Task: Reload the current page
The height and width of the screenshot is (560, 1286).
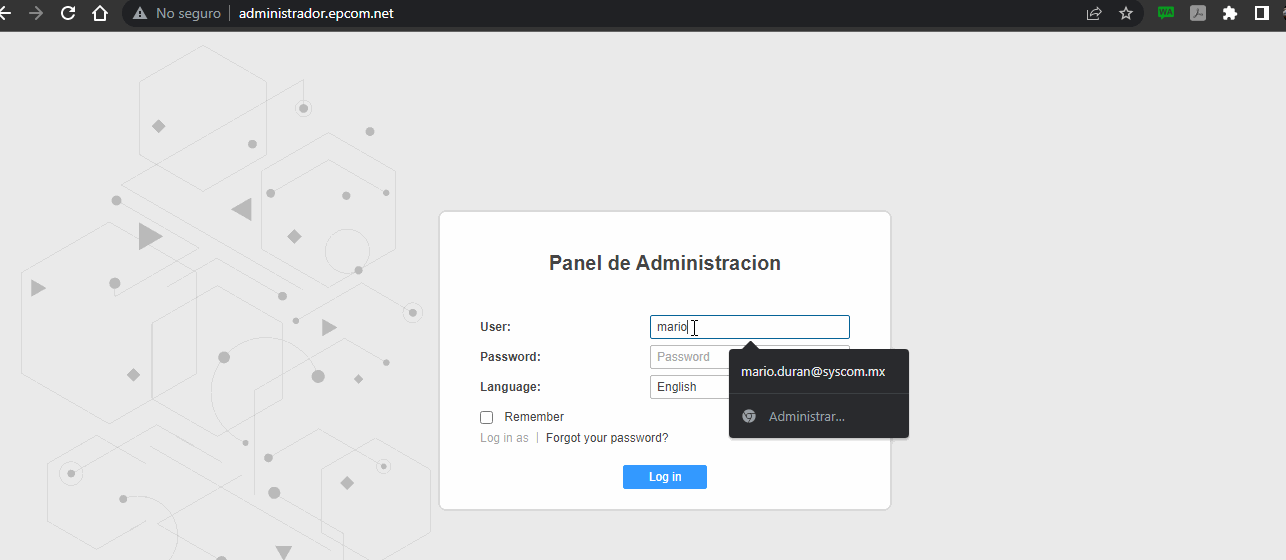Action: (68, 13)
